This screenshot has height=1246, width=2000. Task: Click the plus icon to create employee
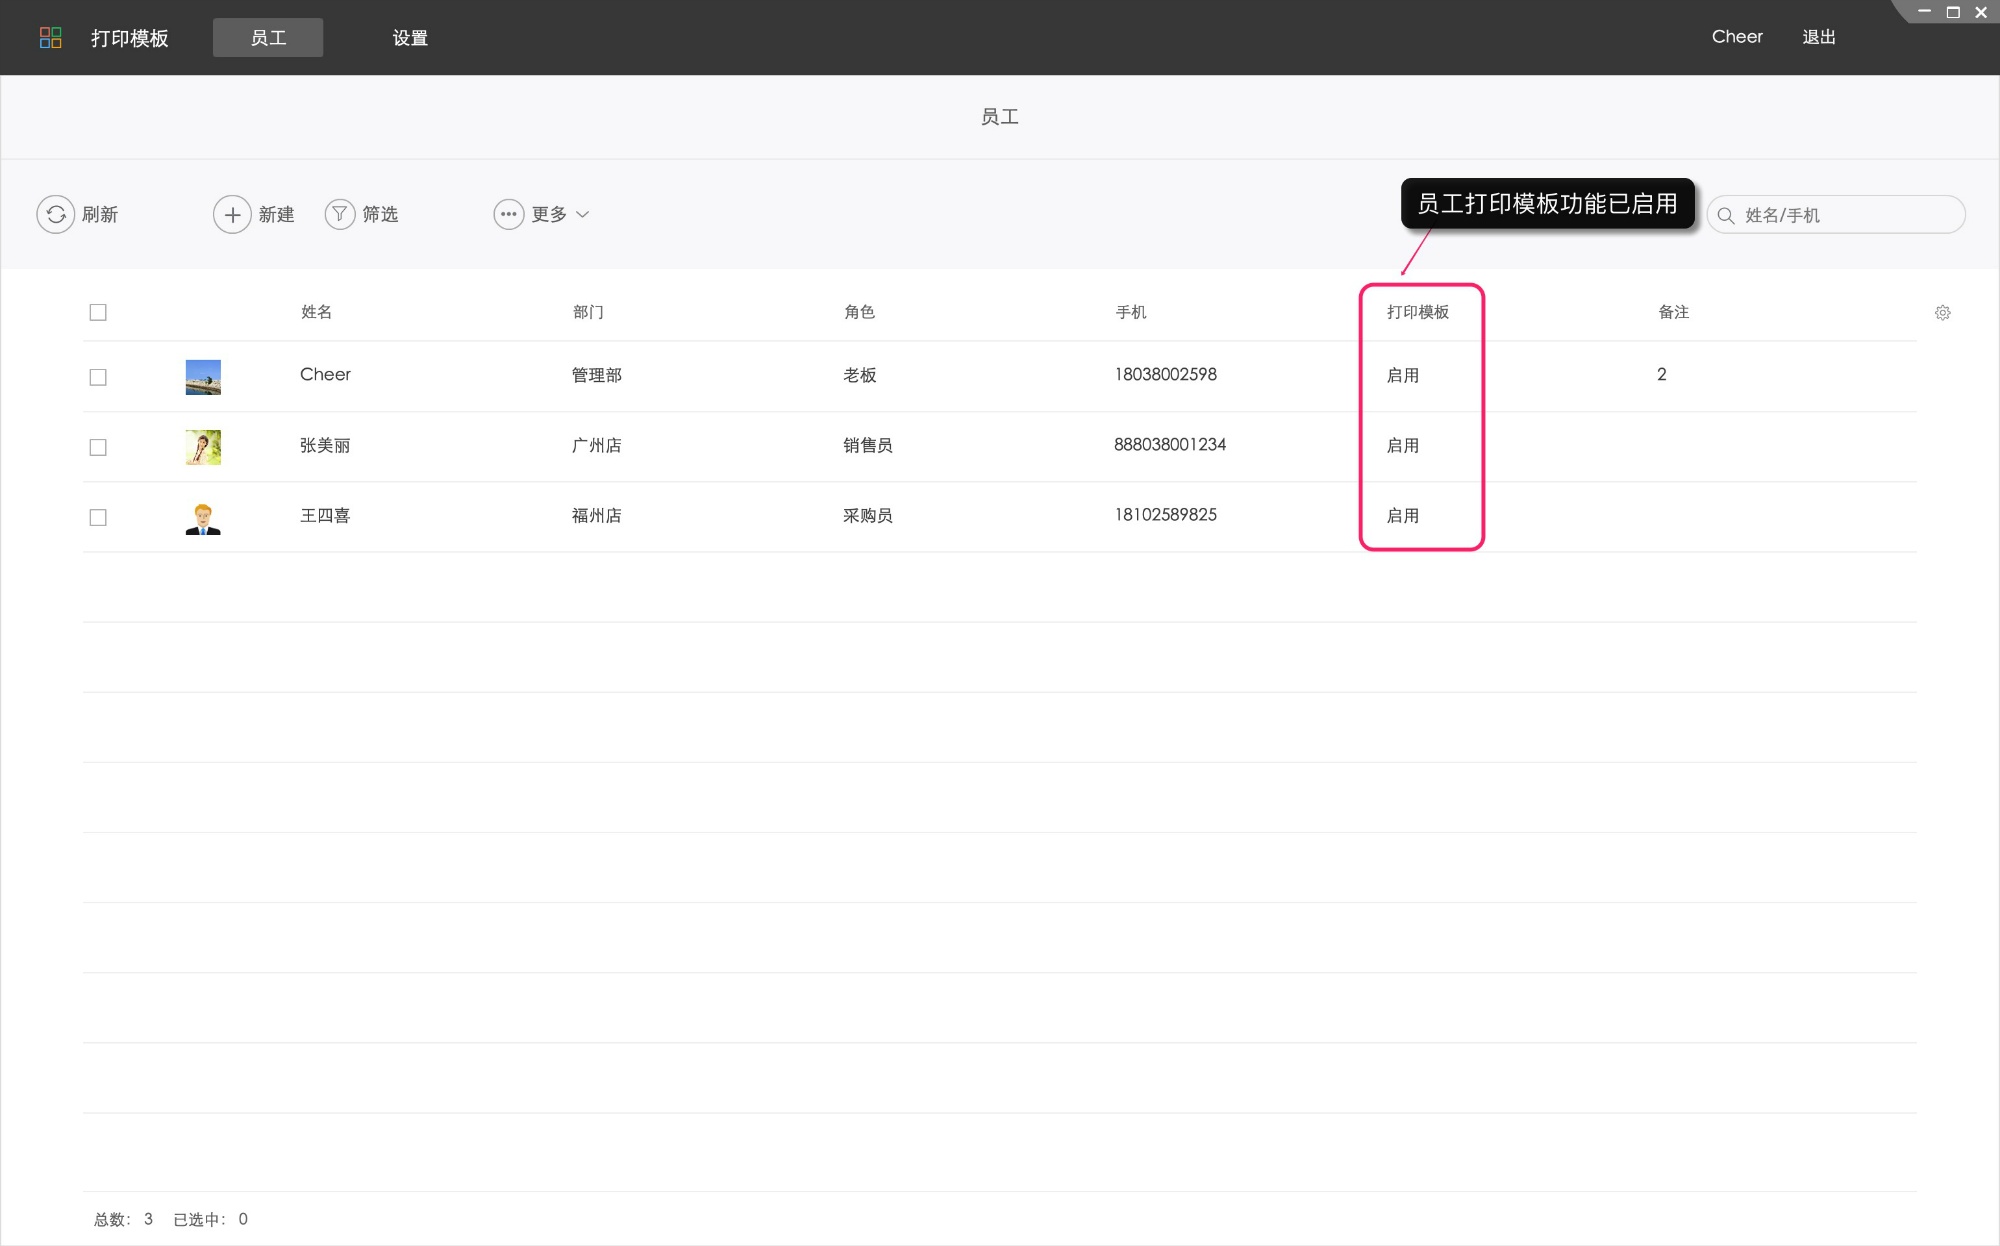tap(232, 214)
